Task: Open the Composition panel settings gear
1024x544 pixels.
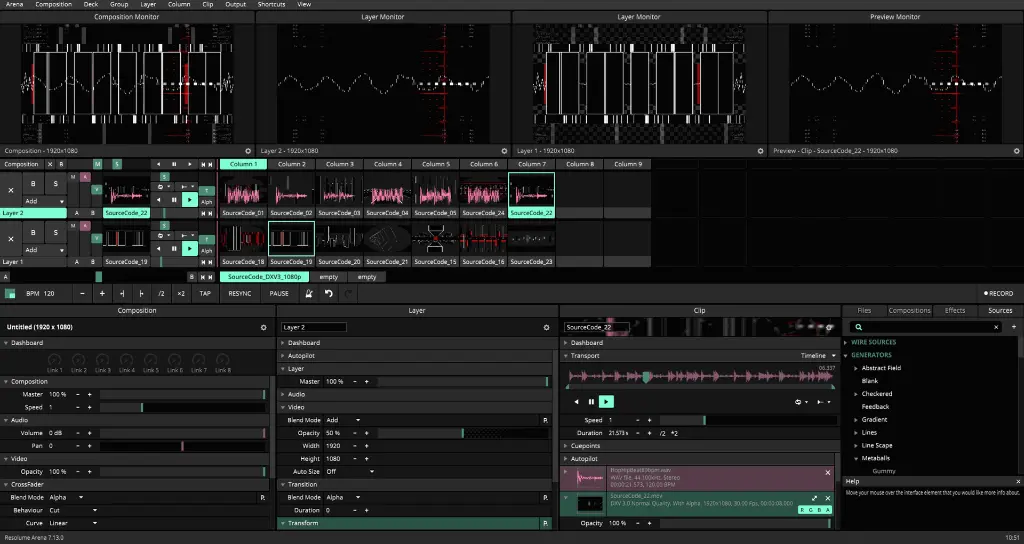Action: (264, 327)
